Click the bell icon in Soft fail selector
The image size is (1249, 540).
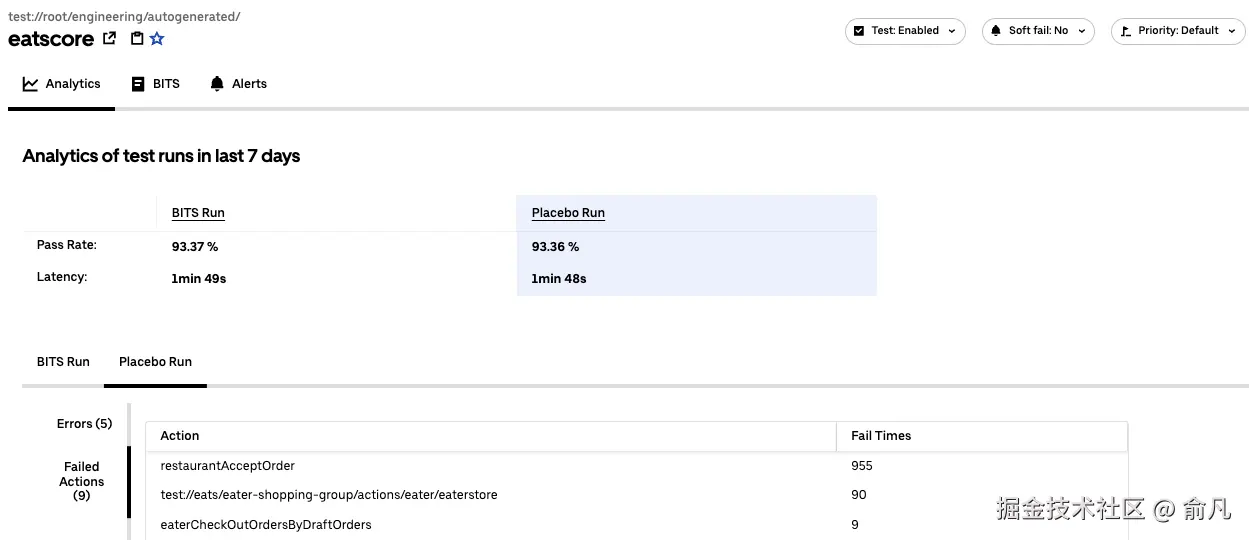(996, 31)
